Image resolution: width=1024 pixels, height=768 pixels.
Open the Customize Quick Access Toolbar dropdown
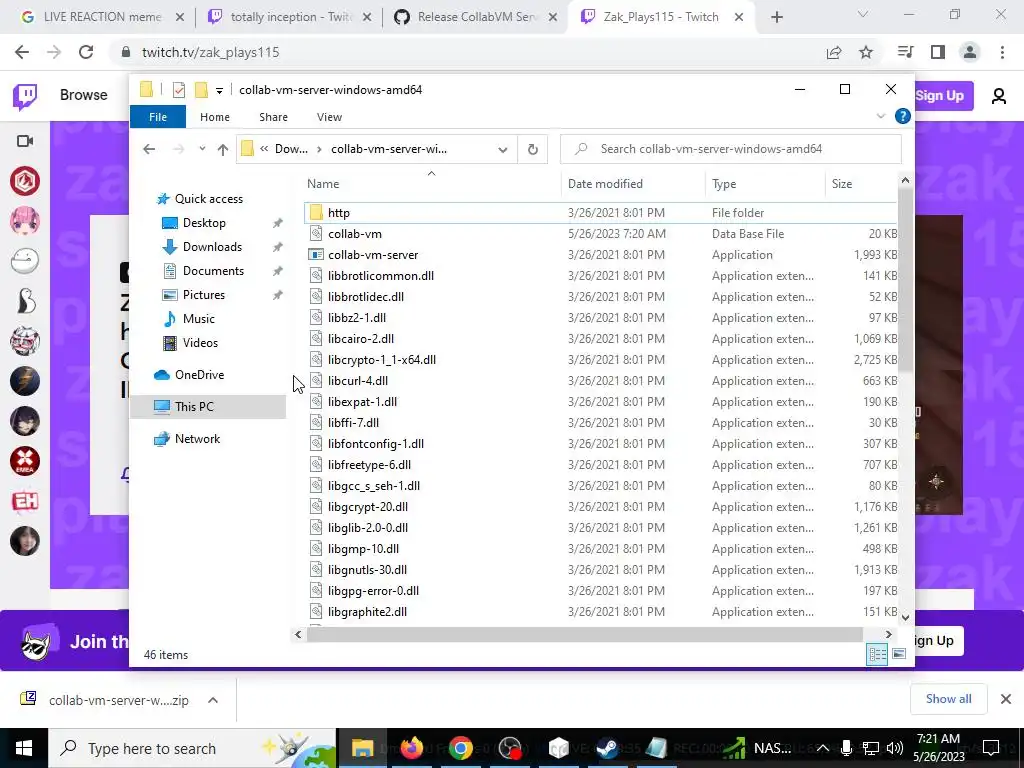point(219,90)
